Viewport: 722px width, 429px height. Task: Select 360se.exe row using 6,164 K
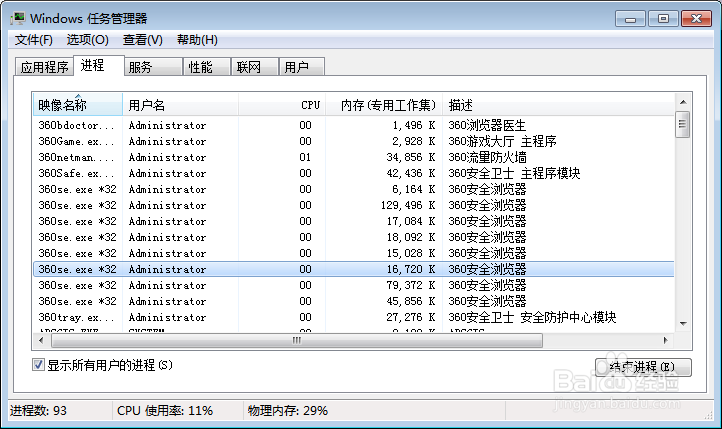tap(354, 189)
